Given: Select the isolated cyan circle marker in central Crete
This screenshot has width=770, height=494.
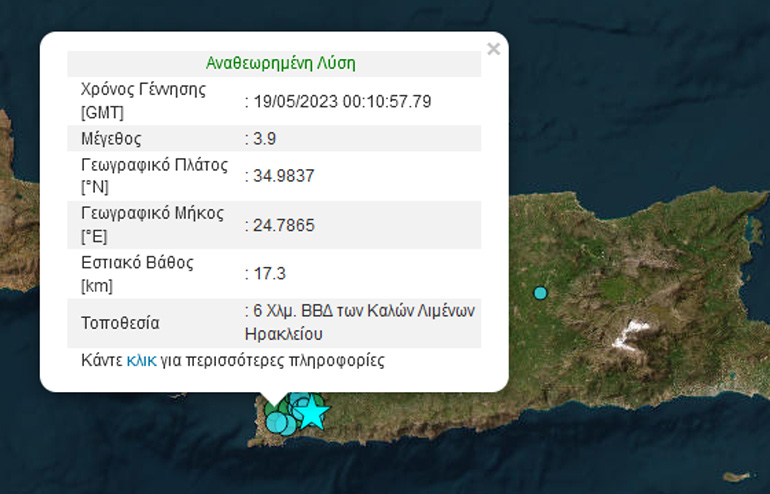Looking at the screenshot, I should click(540, 293).
